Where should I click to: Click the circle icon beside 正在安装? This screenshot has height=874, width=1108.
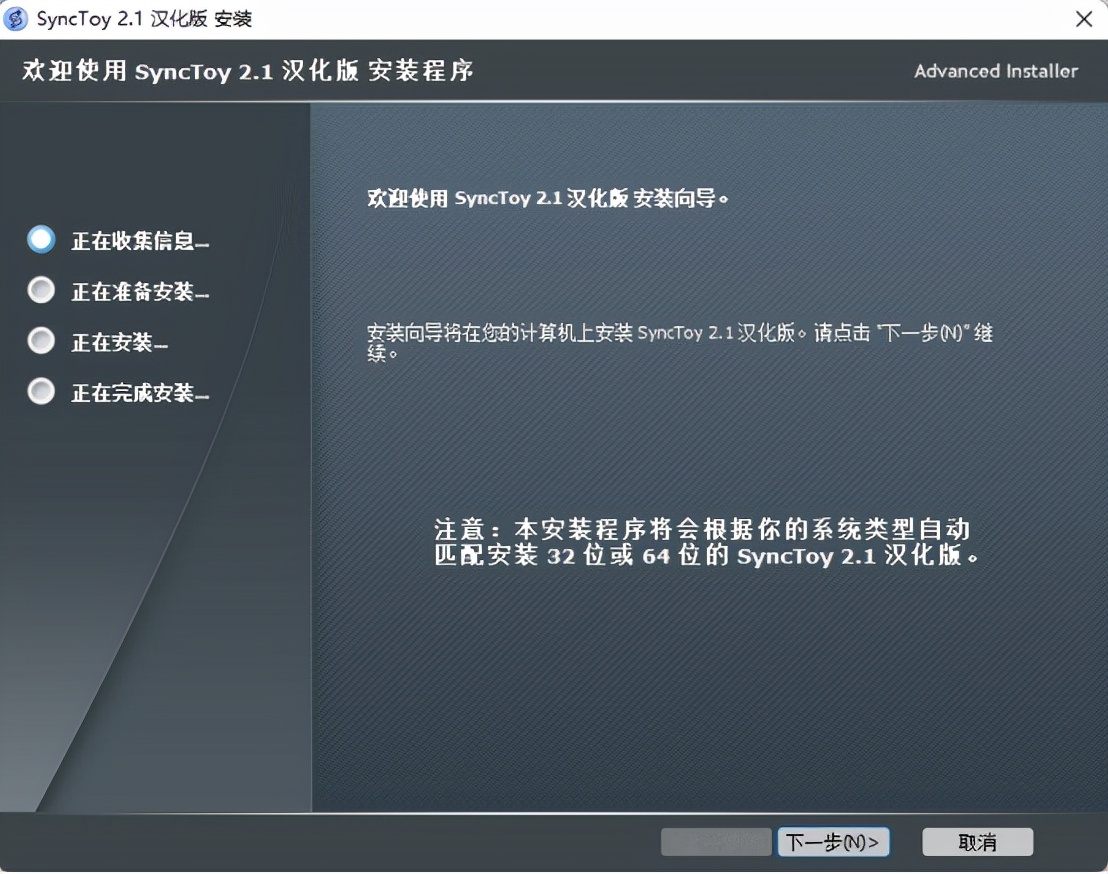tap(40, 341)
